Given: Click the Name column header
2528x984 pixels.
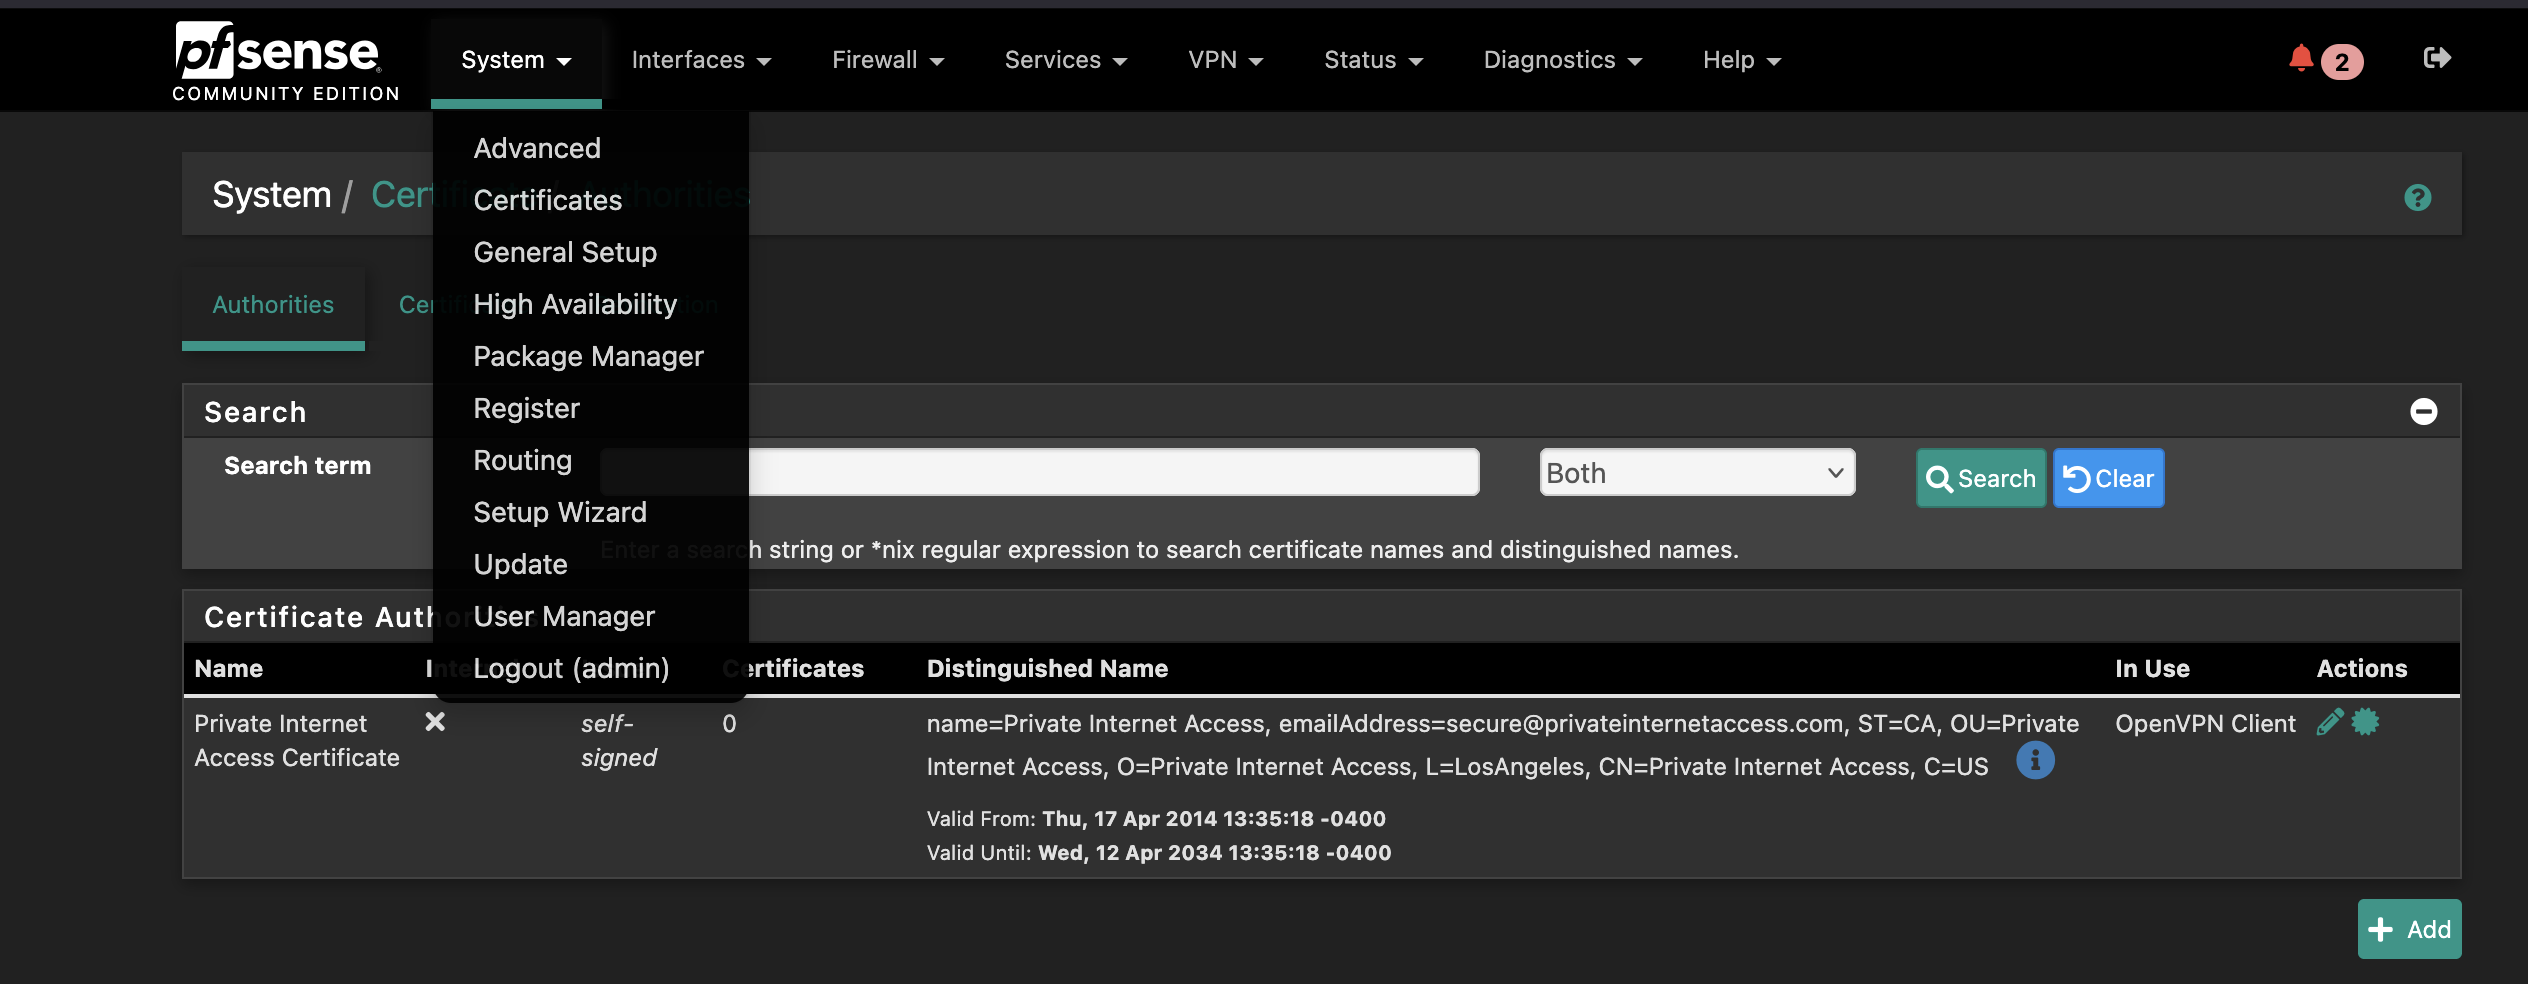Looking at the screenshot, I should point(229,668).
